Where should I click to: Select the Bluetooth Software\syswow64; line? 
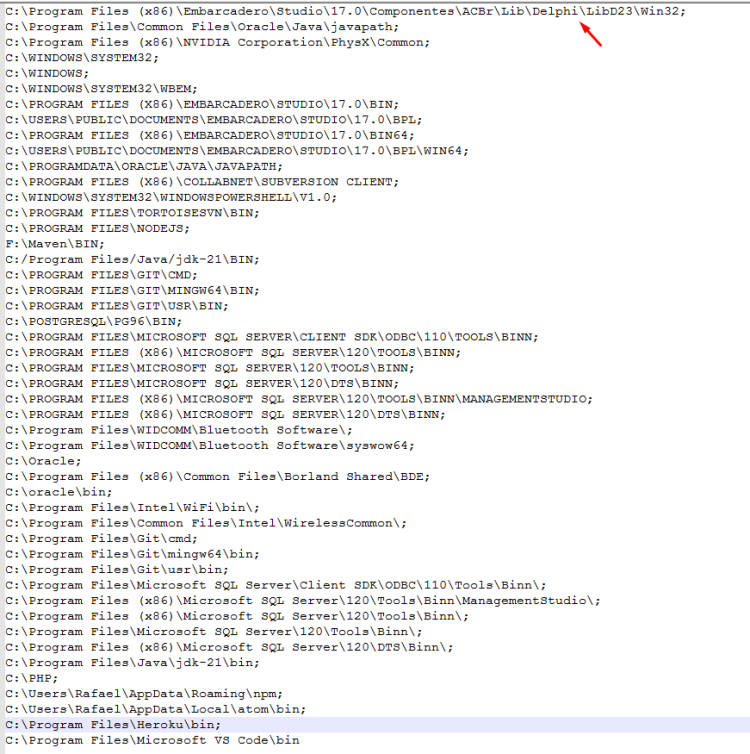coord(210,445)
